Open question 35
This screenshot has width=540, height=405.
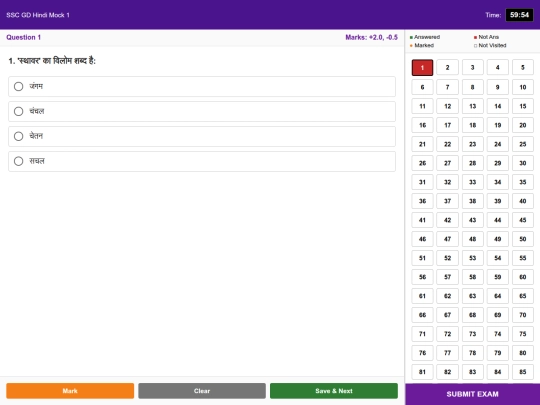tap(523, 182)
